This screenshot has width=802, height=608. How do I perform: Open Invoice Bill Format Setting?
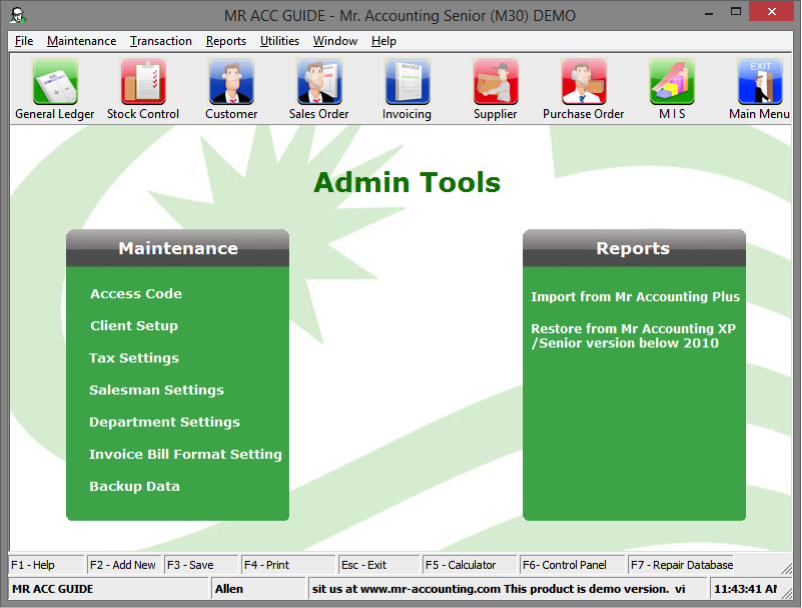click(186, 455)
